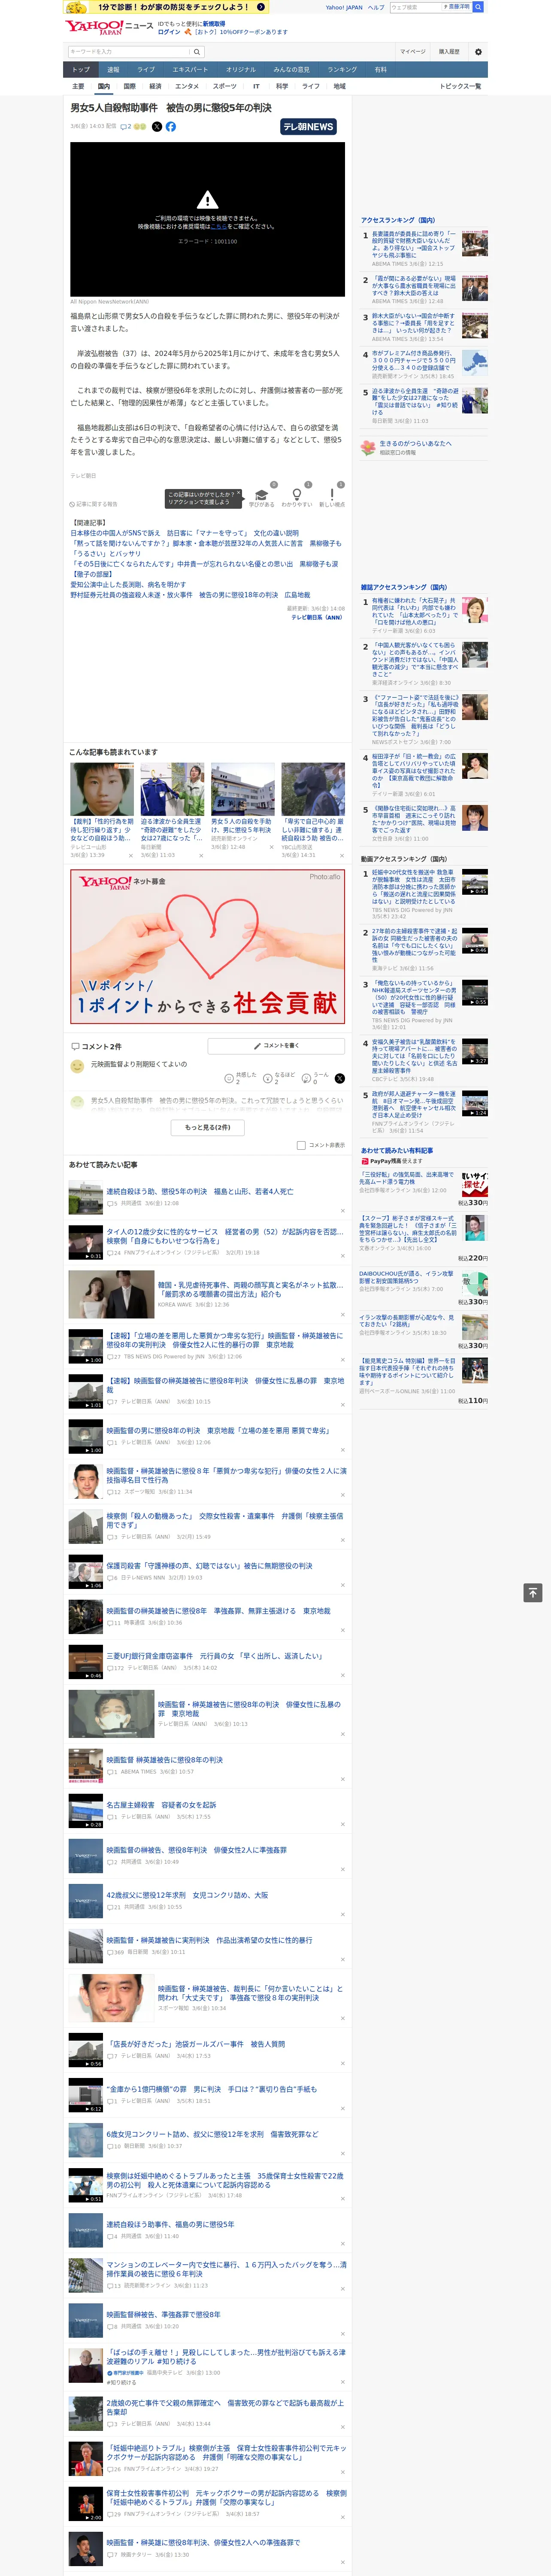The height and width of the screenshot is (2576, 551).
Task: React with 新しい視点 exclamation icon
Action: (x=332, y=496)
